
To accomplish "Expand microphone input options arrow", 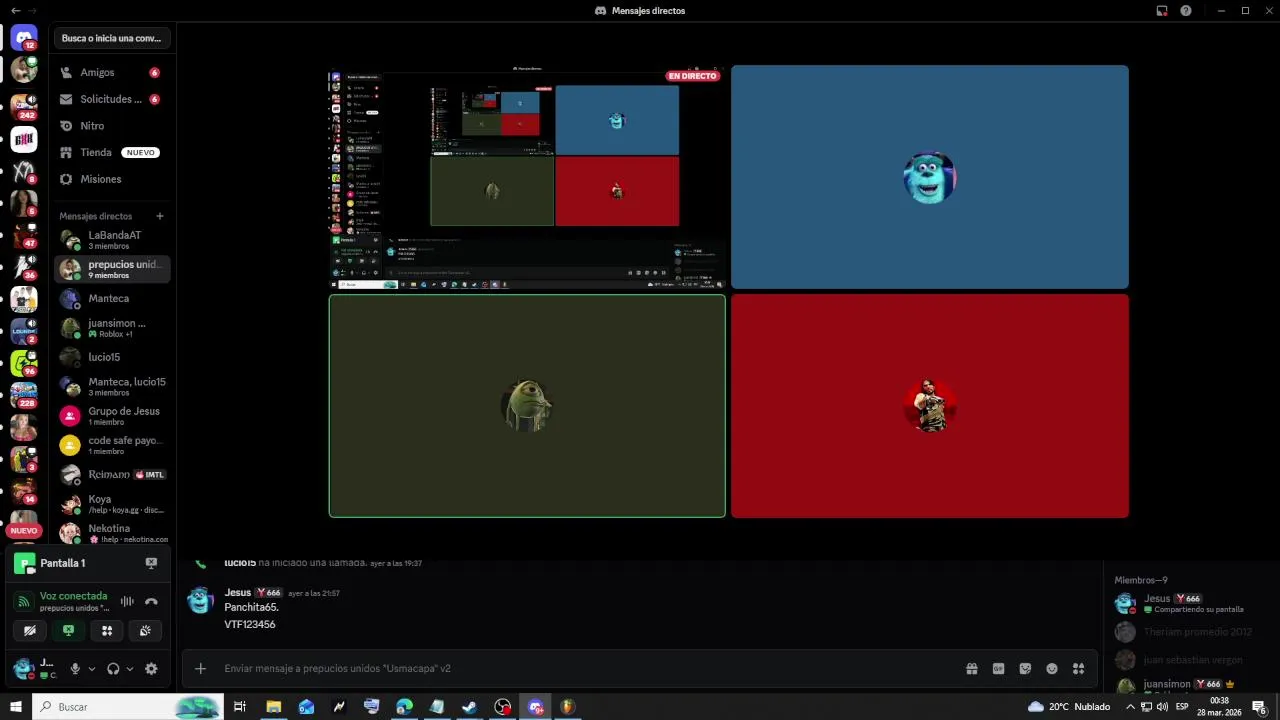I will (x=92, y=669).
